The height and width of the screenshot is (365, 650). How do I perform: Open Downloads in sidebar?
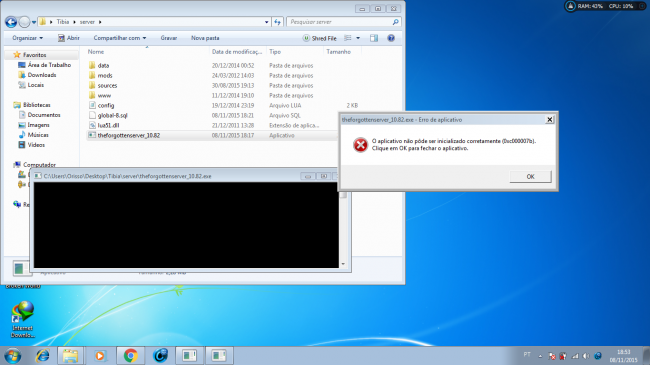[41, 75]
